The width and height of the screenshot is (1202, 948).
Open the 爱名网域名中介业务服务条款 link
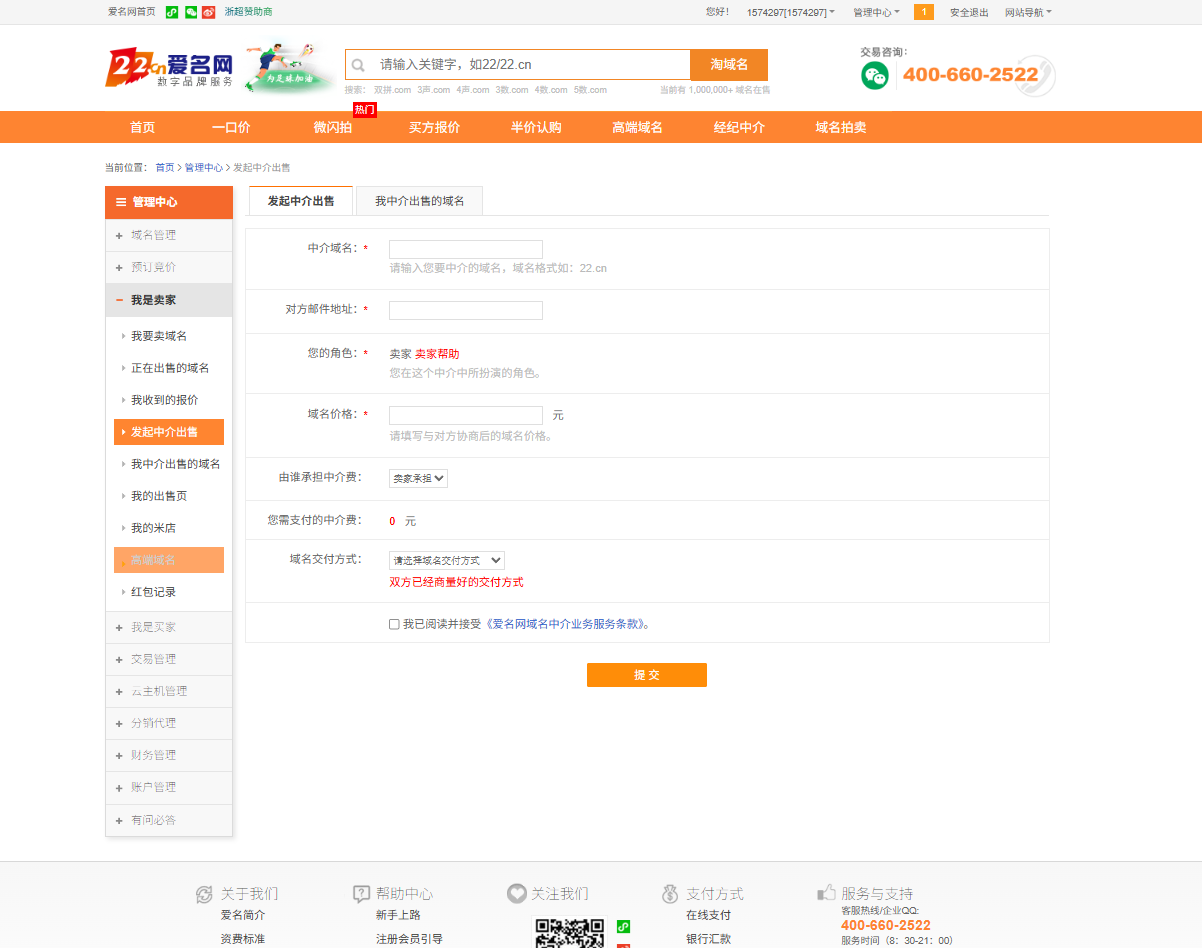click(566, 624)
